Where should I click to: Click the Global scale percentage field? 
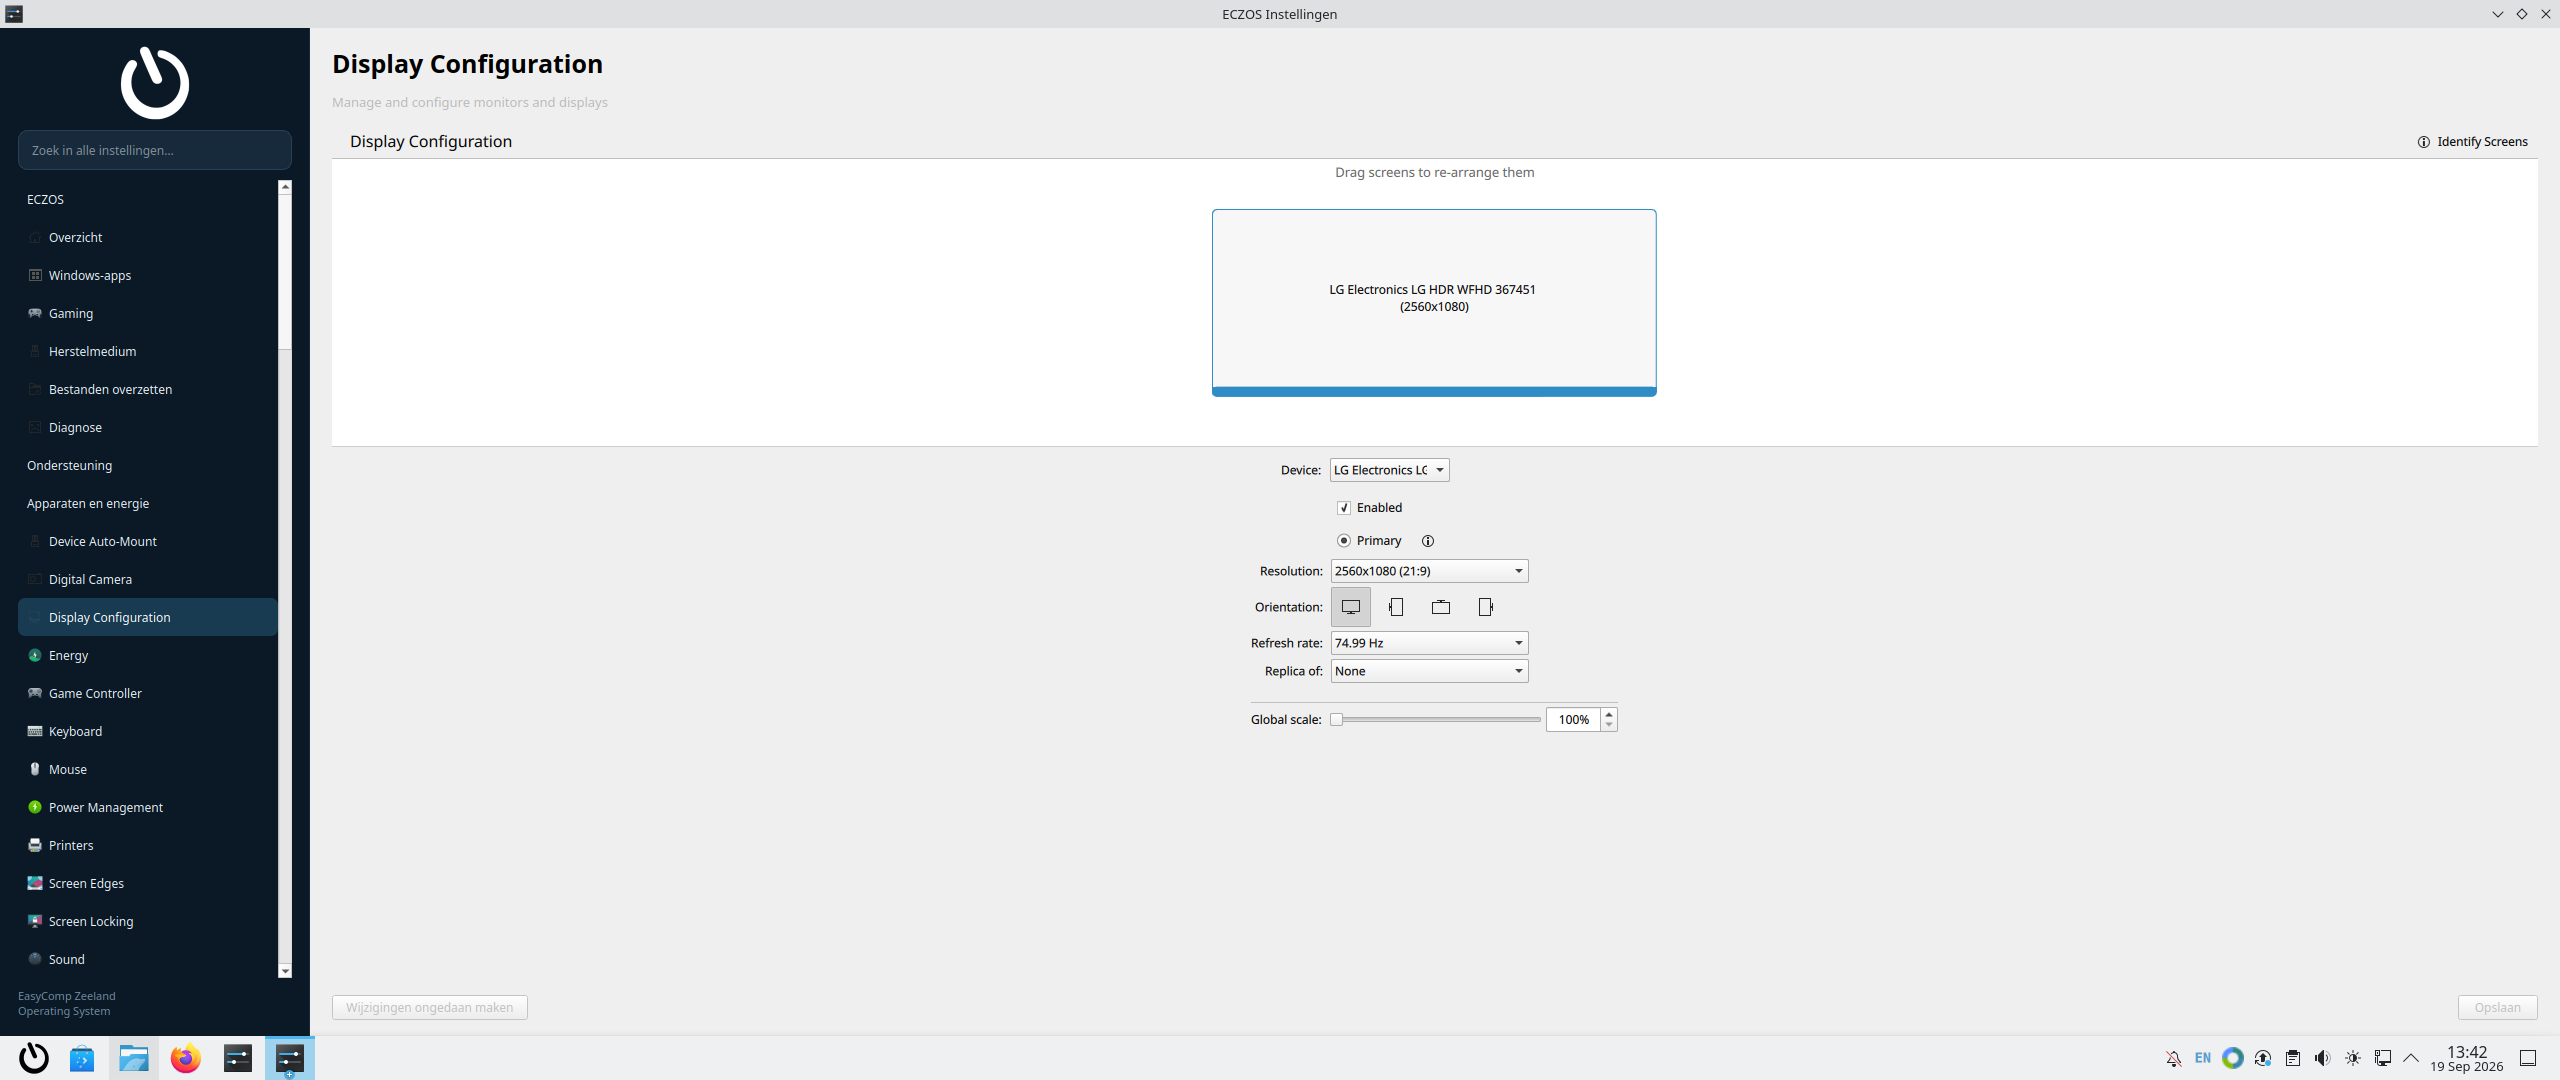1573,720
